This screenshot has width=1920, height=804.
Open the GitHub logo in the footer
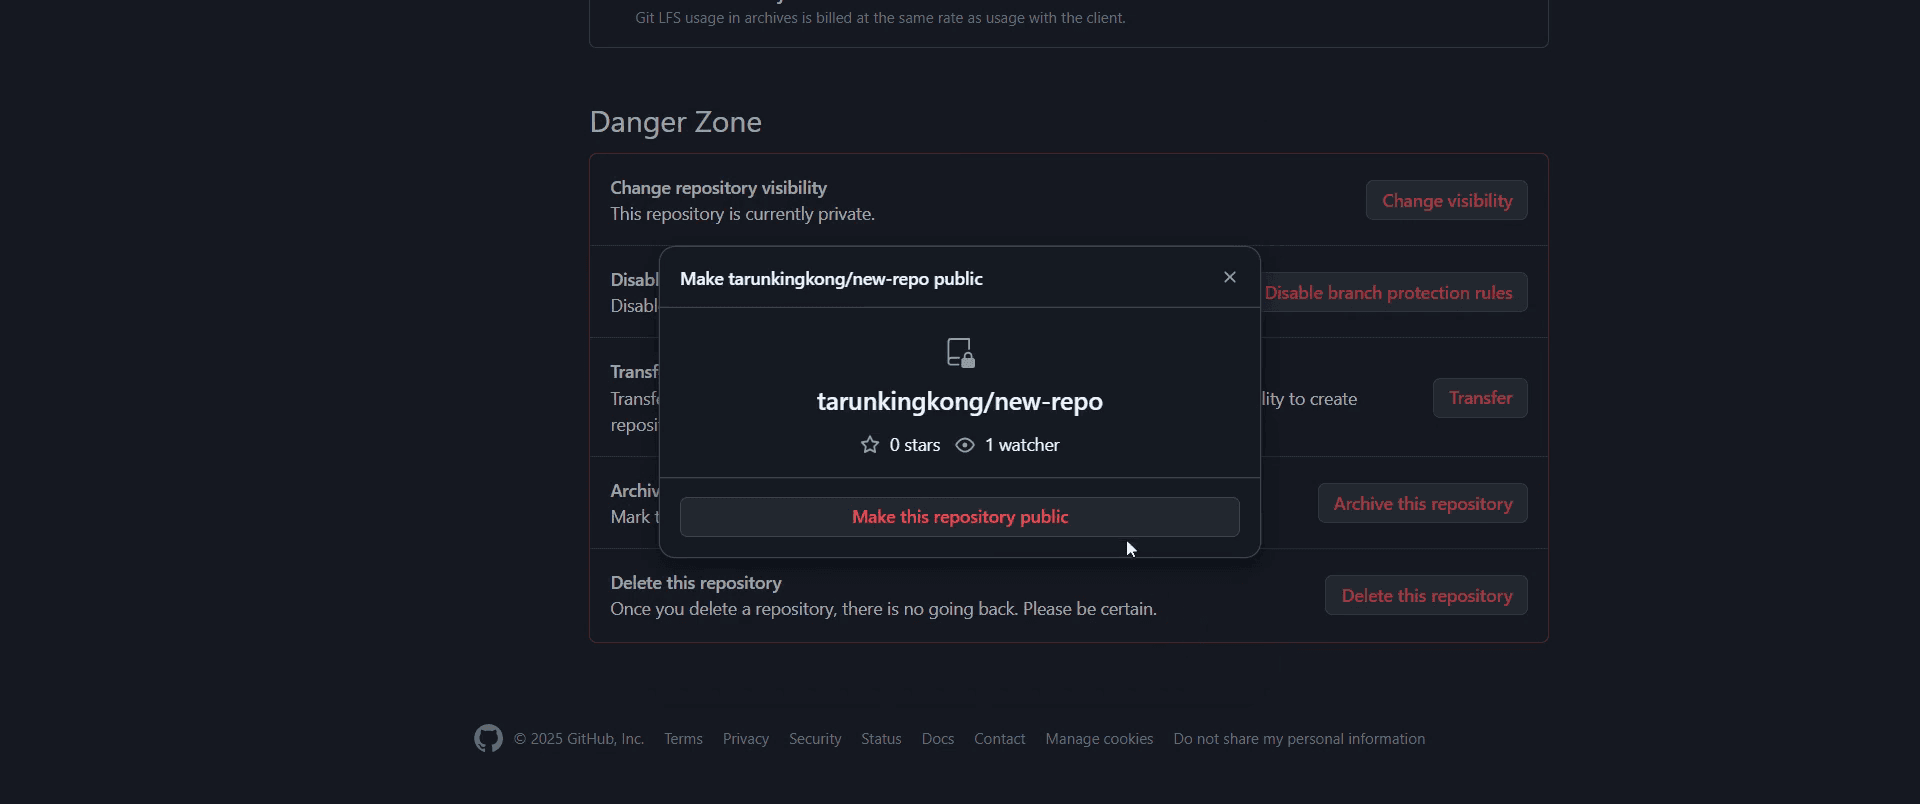tap(488, 739)
